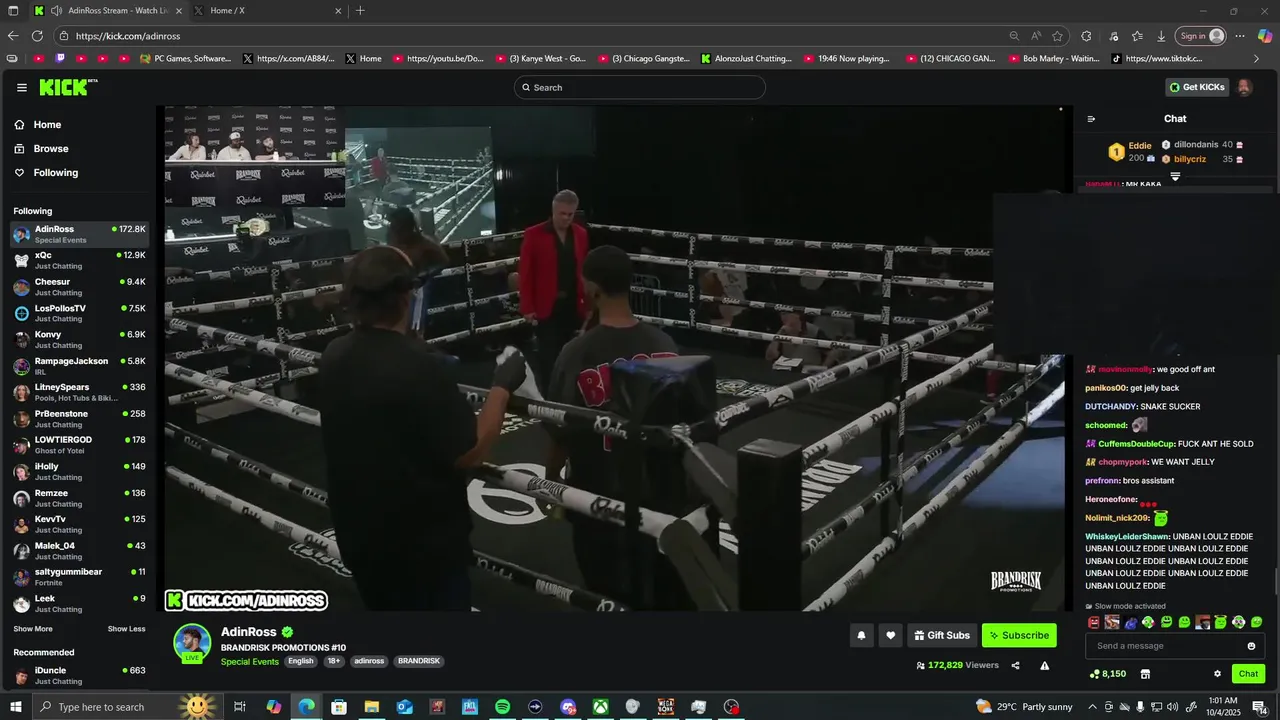This screenshot has height=720, width=1280.
Task: Collapse the list with Show Less
Action: point(127,629)
